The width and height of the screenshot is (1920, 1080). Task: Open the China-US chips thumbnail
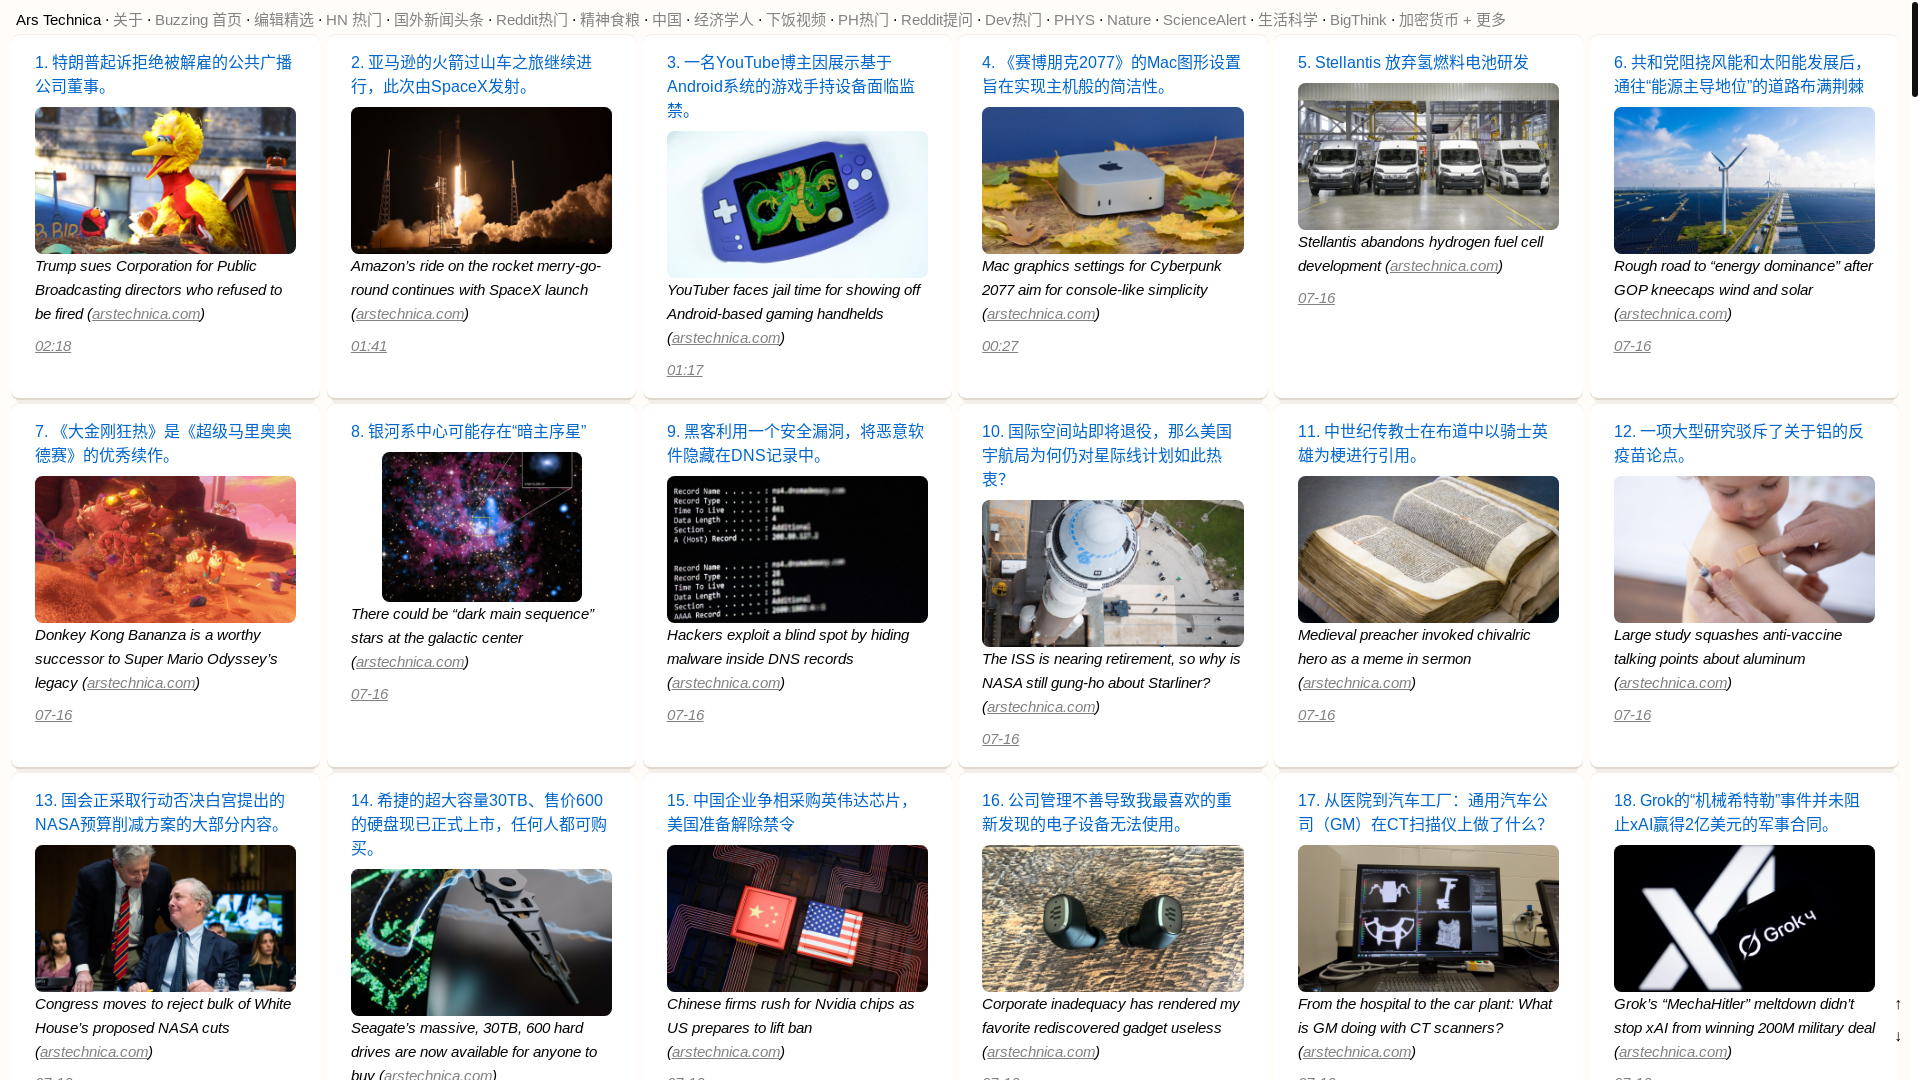797,918
